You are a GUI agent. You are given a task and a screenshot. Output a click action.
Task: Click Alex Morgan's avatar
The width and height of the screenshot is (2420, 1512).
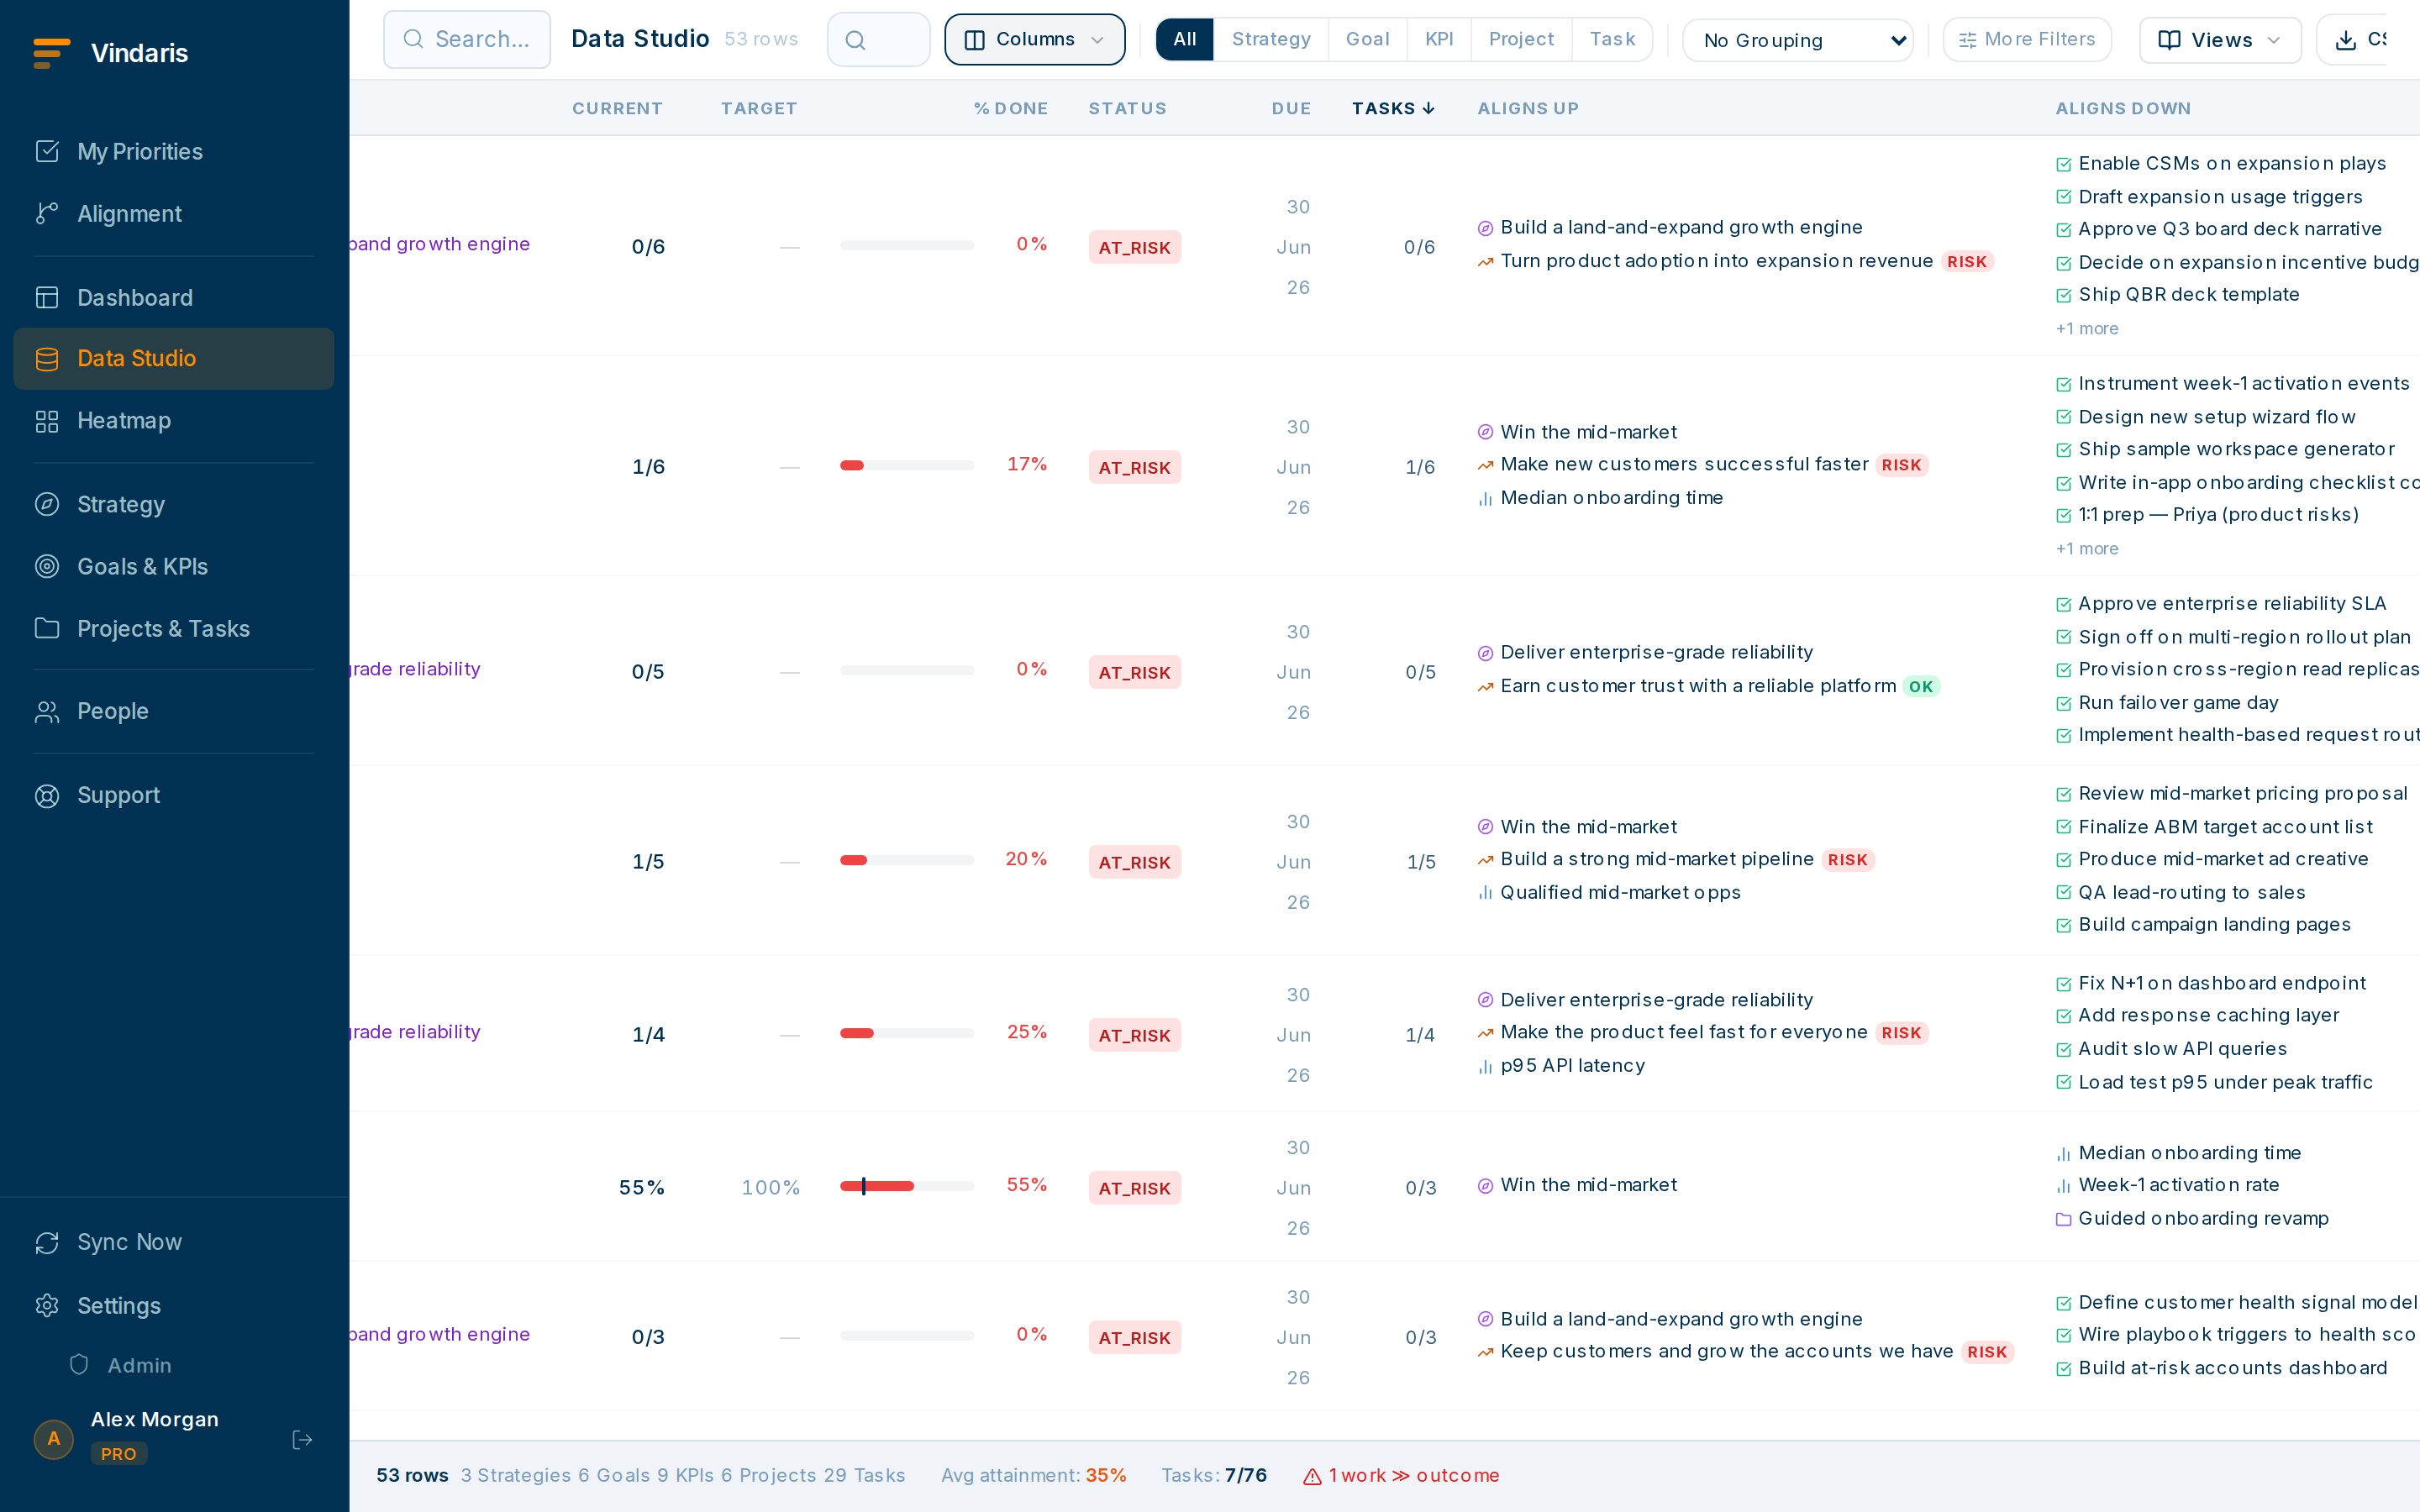coord(54,1440)
